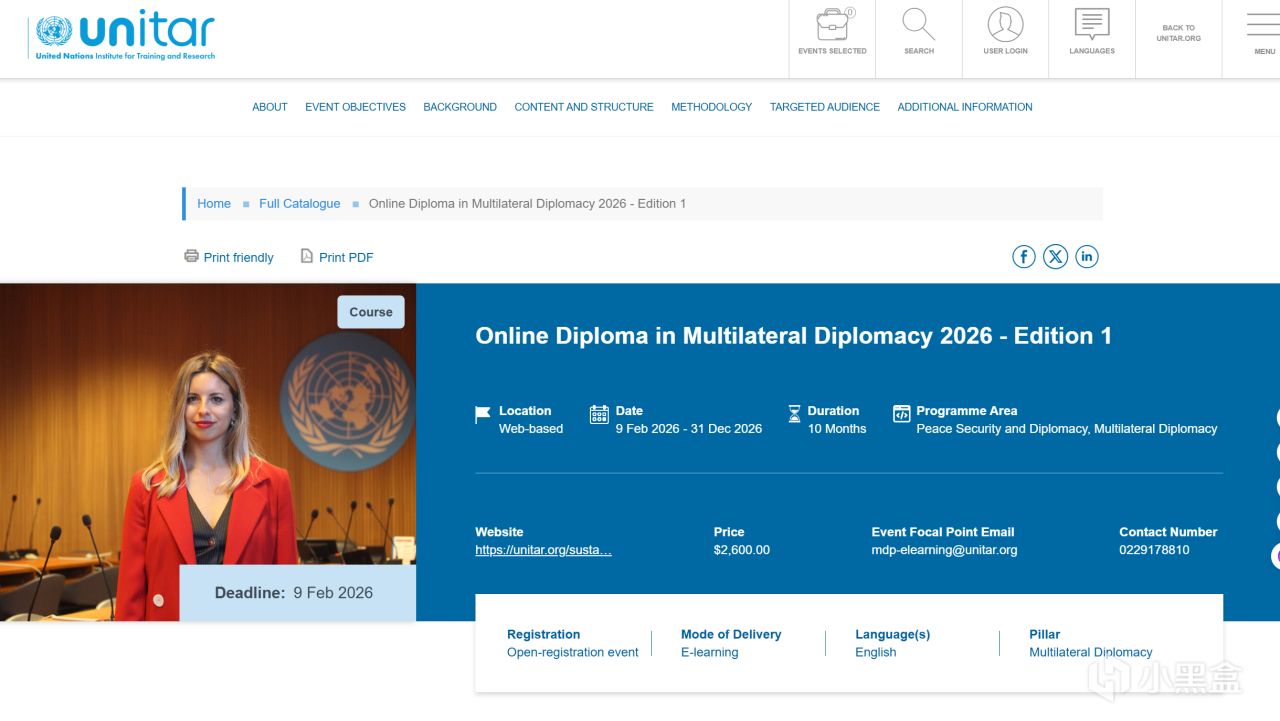Open the Events Selected briefcase icon
1280x721 pixels.
point(832,25)
